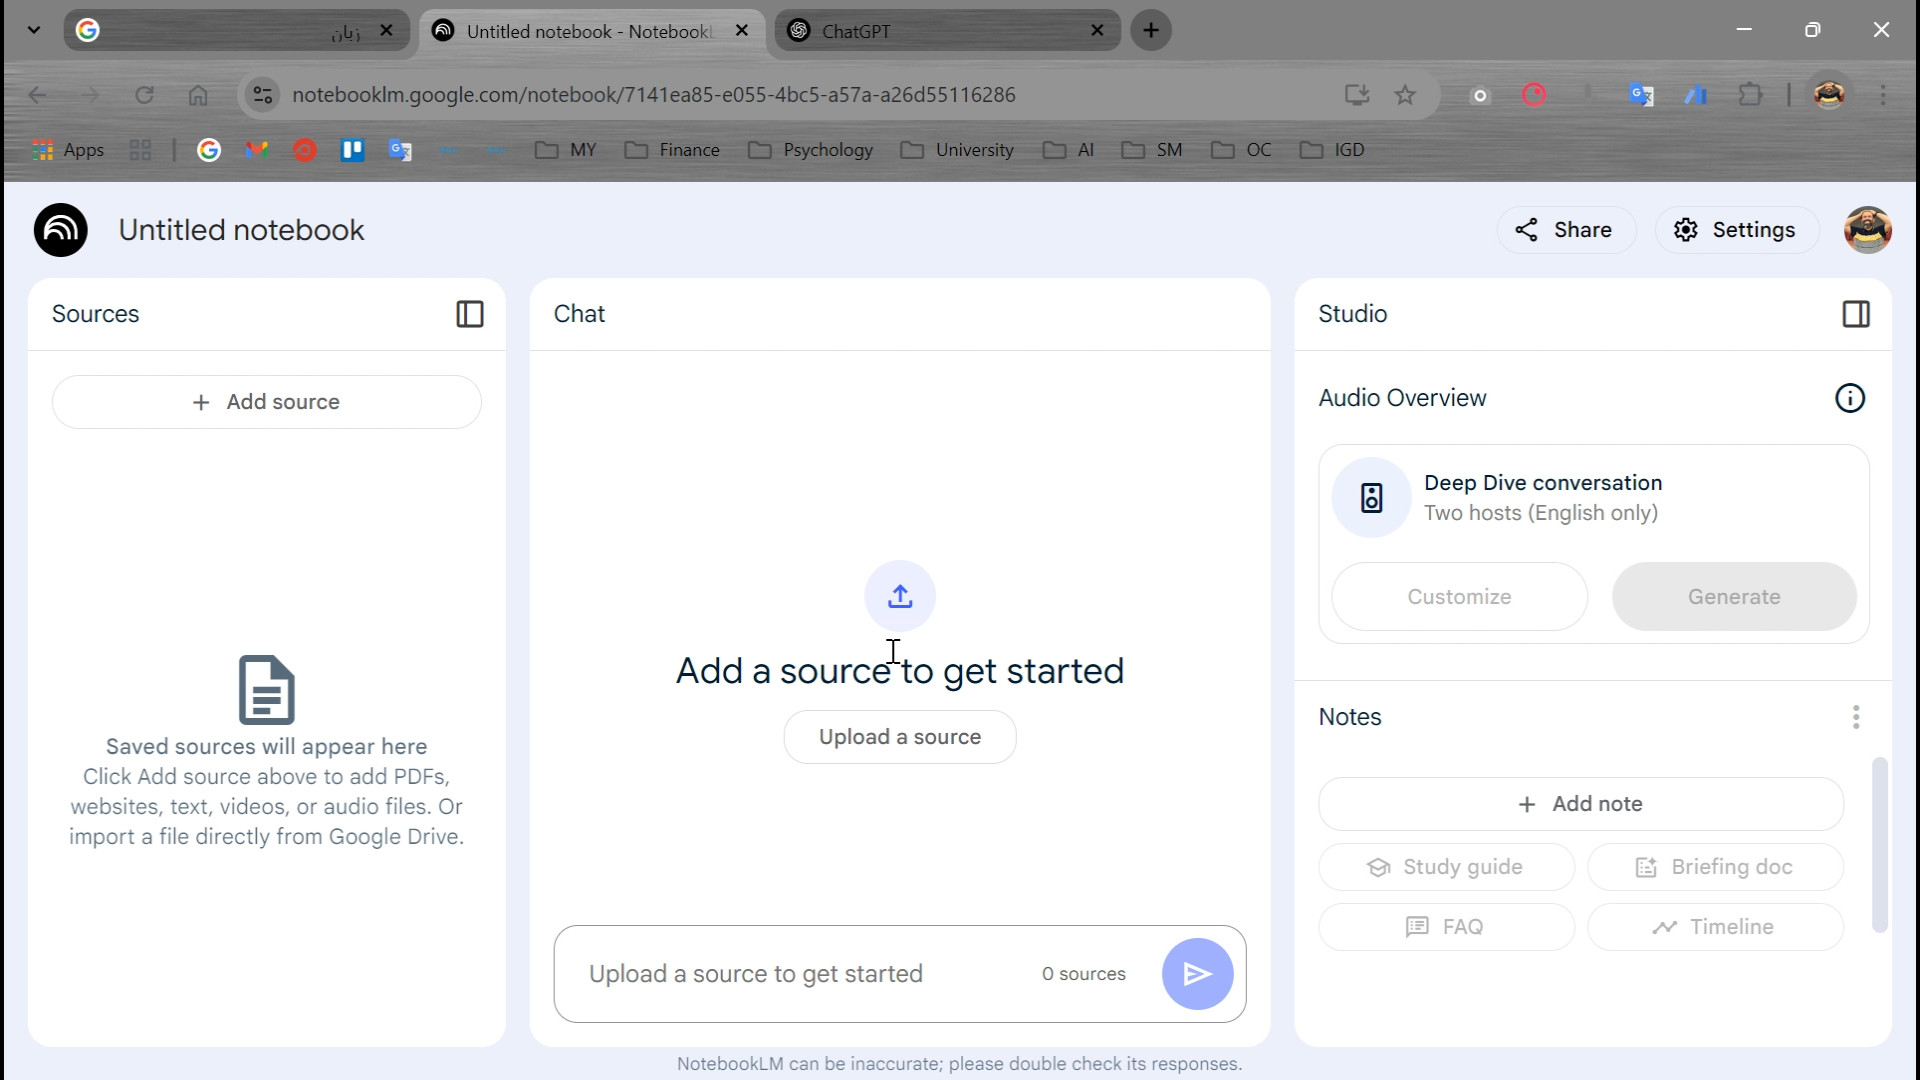The image size is (1920, 1080).
Task: Click the browser home button
Action: 198,95
